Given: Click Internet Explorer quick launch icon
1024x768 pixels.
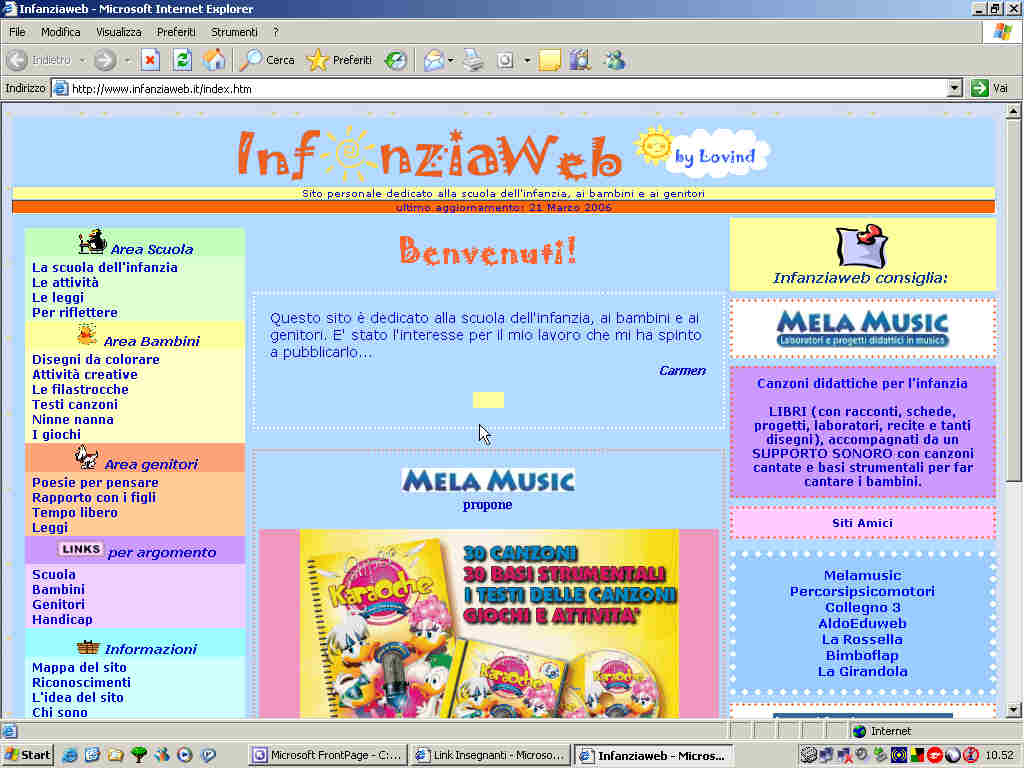Looking at the screenshot, I should coord(69,755).
